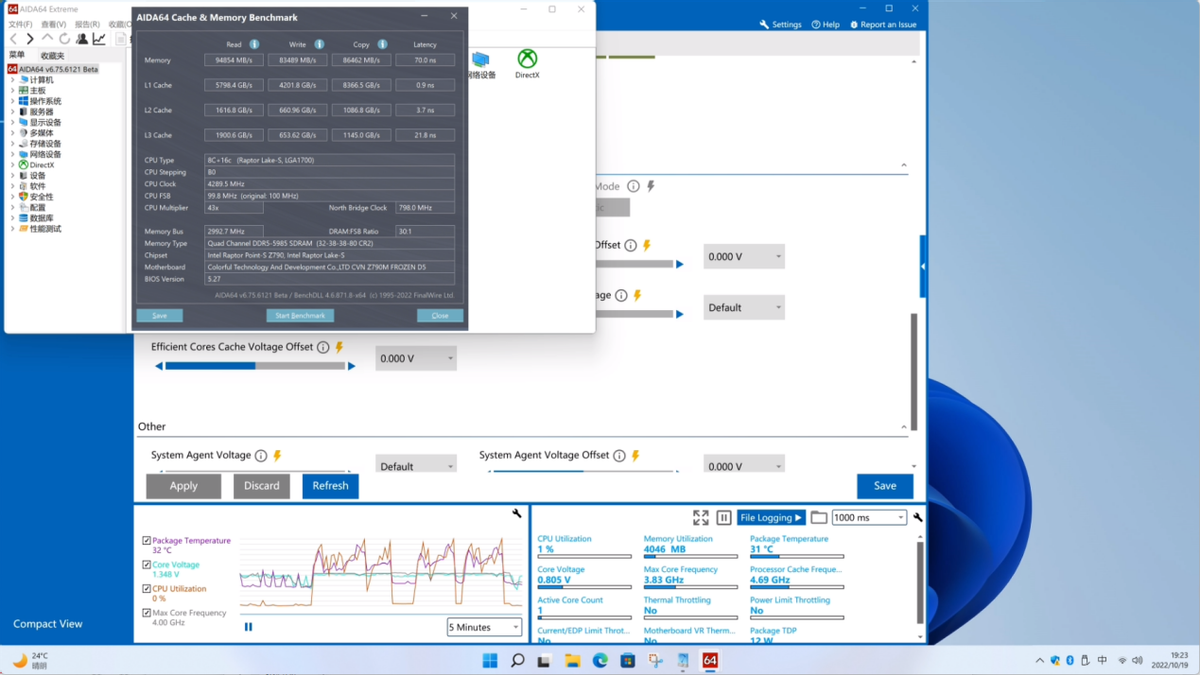
Task: Open File Explorer from taskbar
Action: point(572,660)
